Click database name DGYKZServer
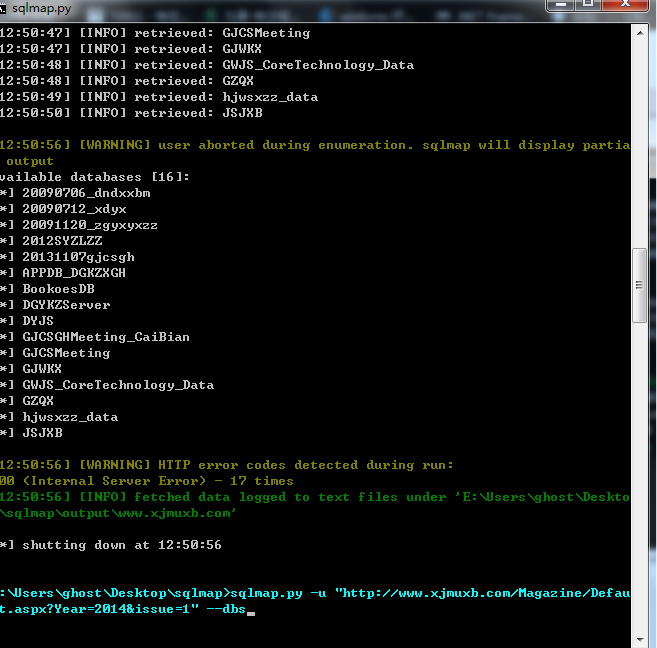This screenshot has height=648, width=657. [66, 305]
